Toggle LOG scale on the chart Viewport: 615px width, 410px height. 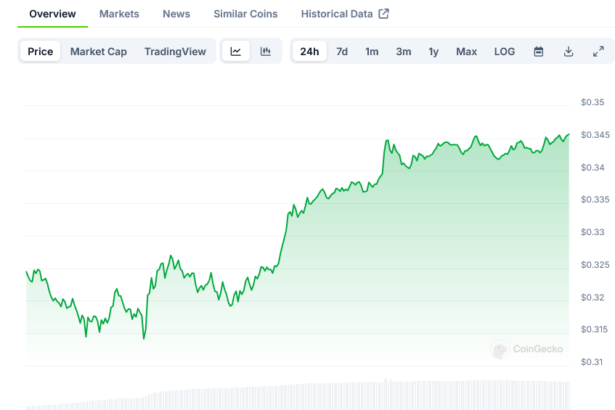pyautogui.click(x=505, y=51)
